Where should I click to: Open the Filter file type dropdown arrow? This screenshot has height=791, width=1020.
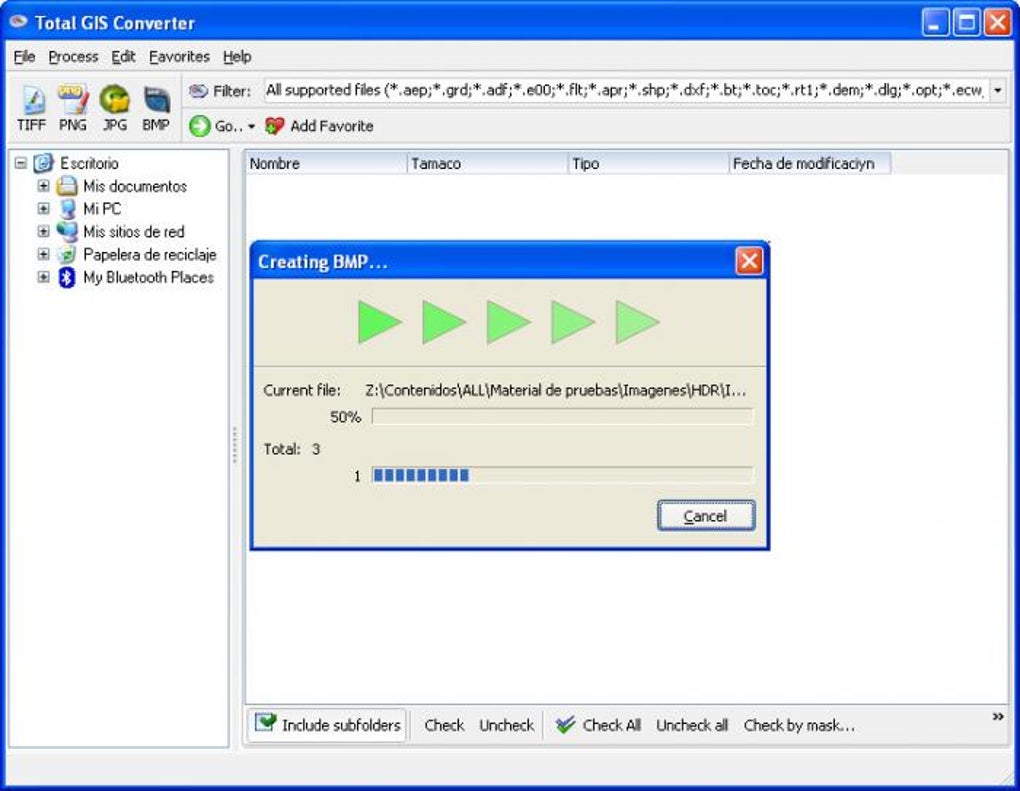[x=998, y=90]
